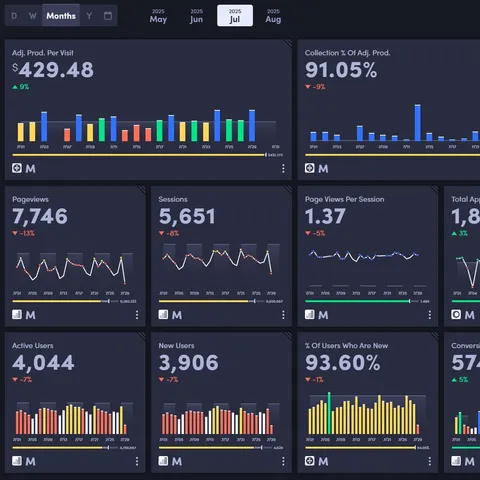Screen dimensions: 480x480
Task: Select the Aug 2025 period
Action: (x=273, y=16)
